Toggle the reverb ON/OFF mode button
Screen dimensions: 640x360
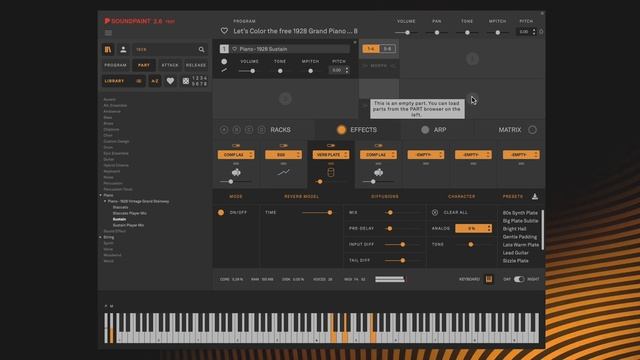point(221,212)
